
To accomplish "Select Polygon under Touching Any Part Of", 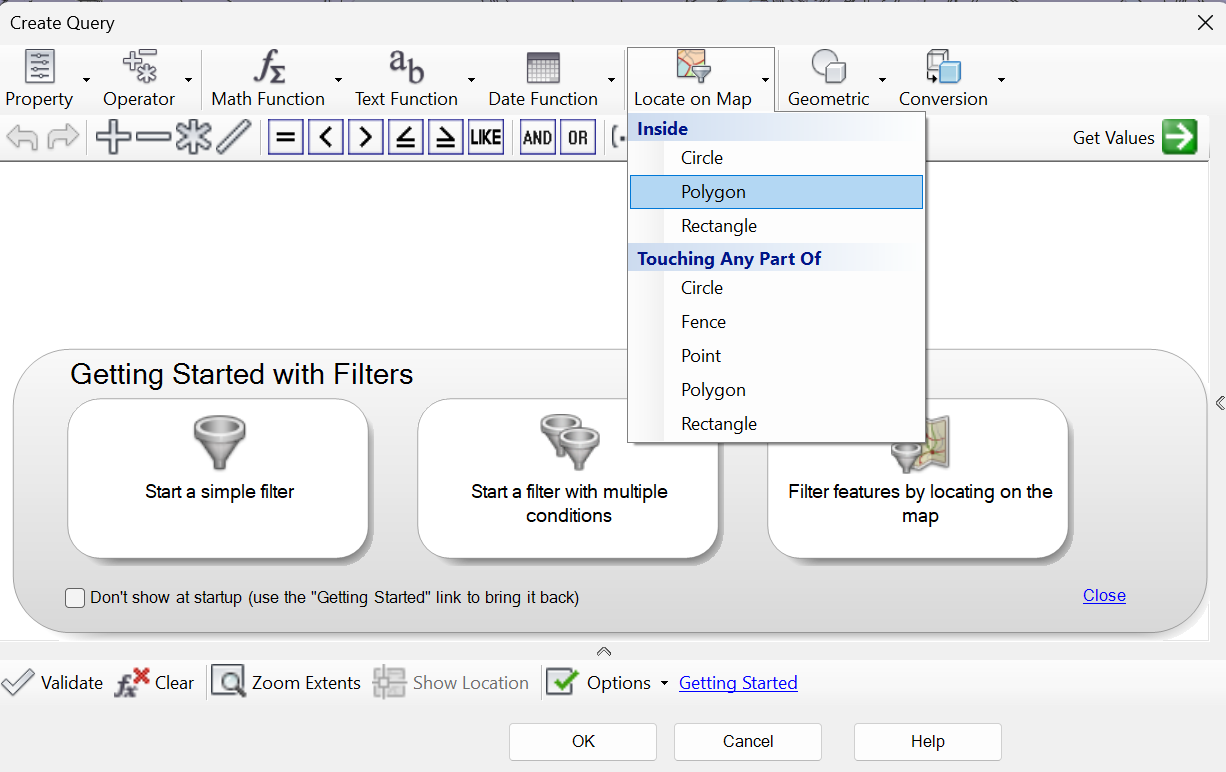I will tap(776, 390).
